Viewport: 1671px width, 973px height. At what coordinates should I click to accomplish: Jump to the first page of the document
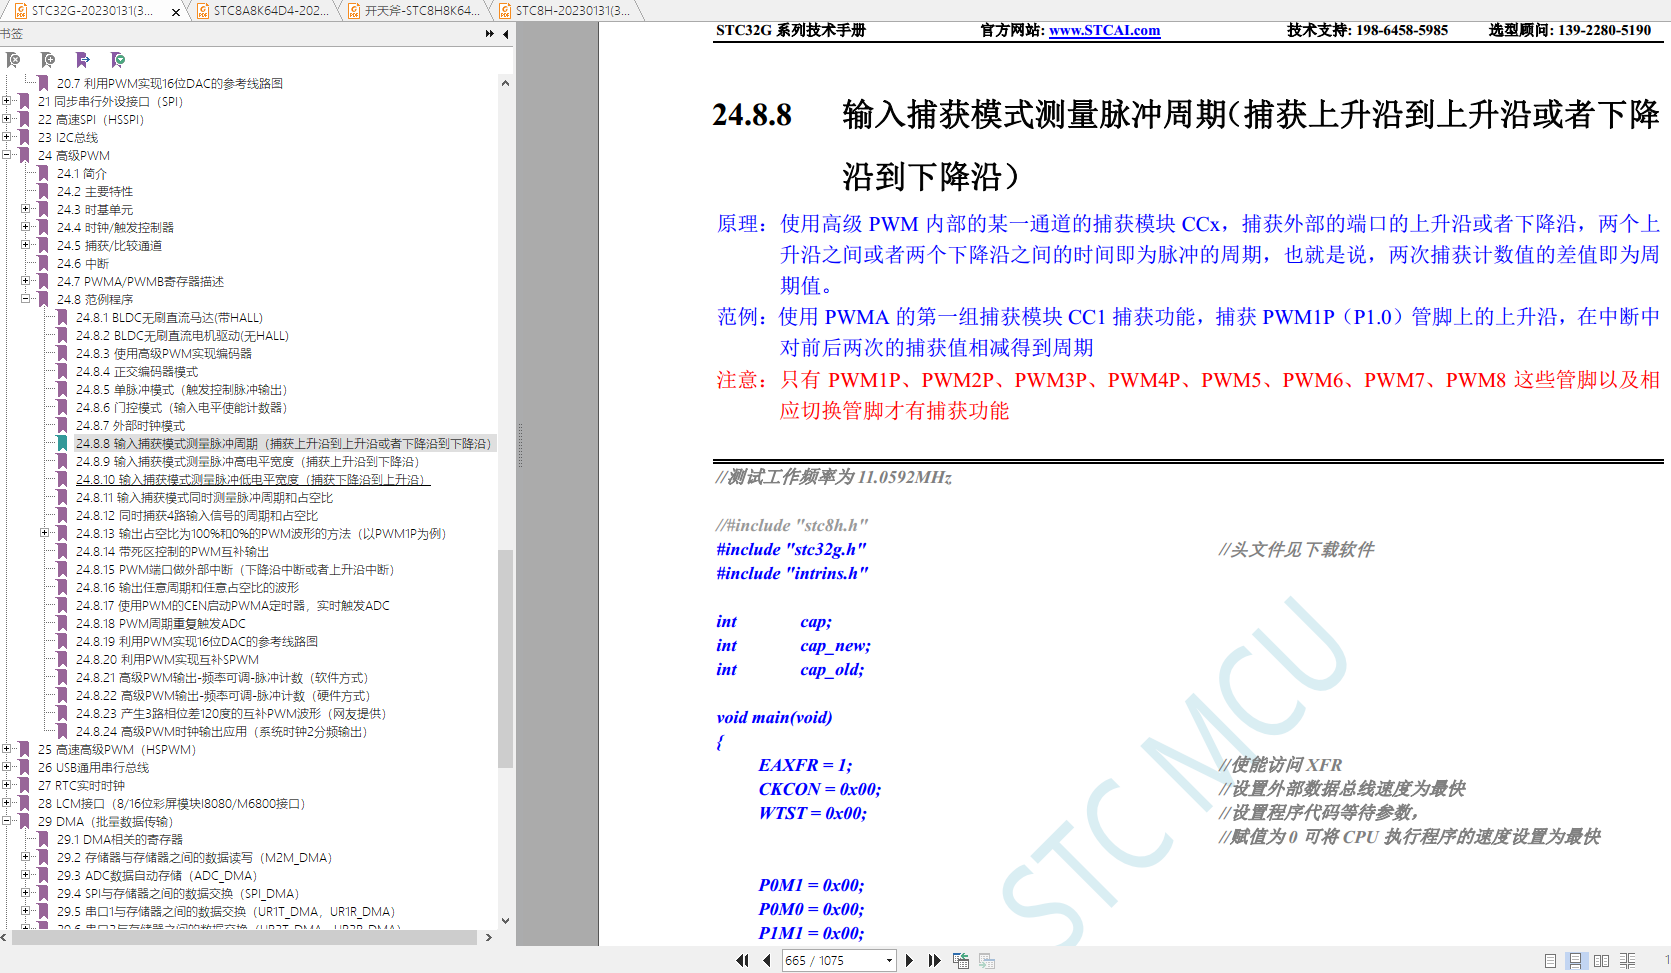(x=742, y=960)
